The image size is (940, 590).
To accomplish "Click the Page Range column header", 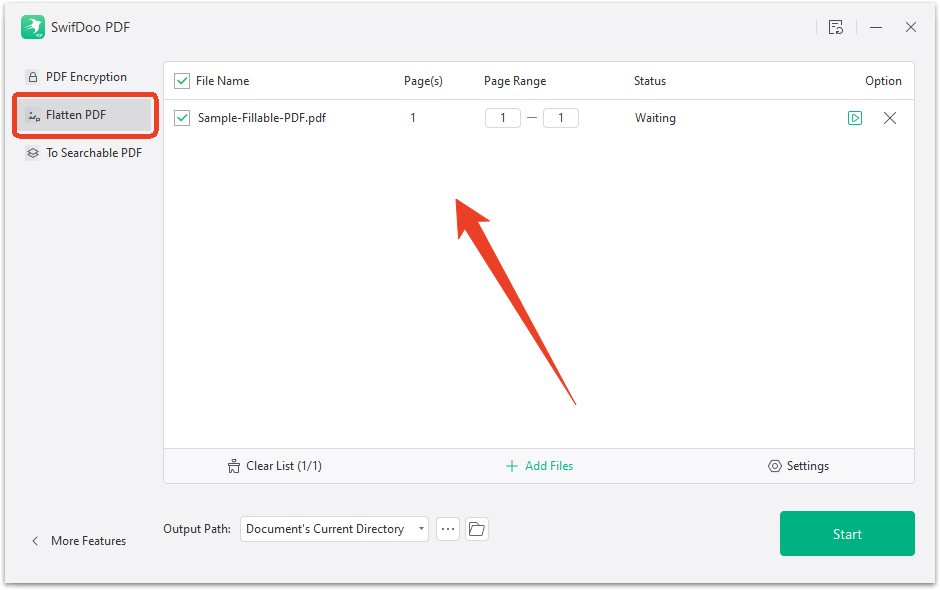I will (515, 81).
